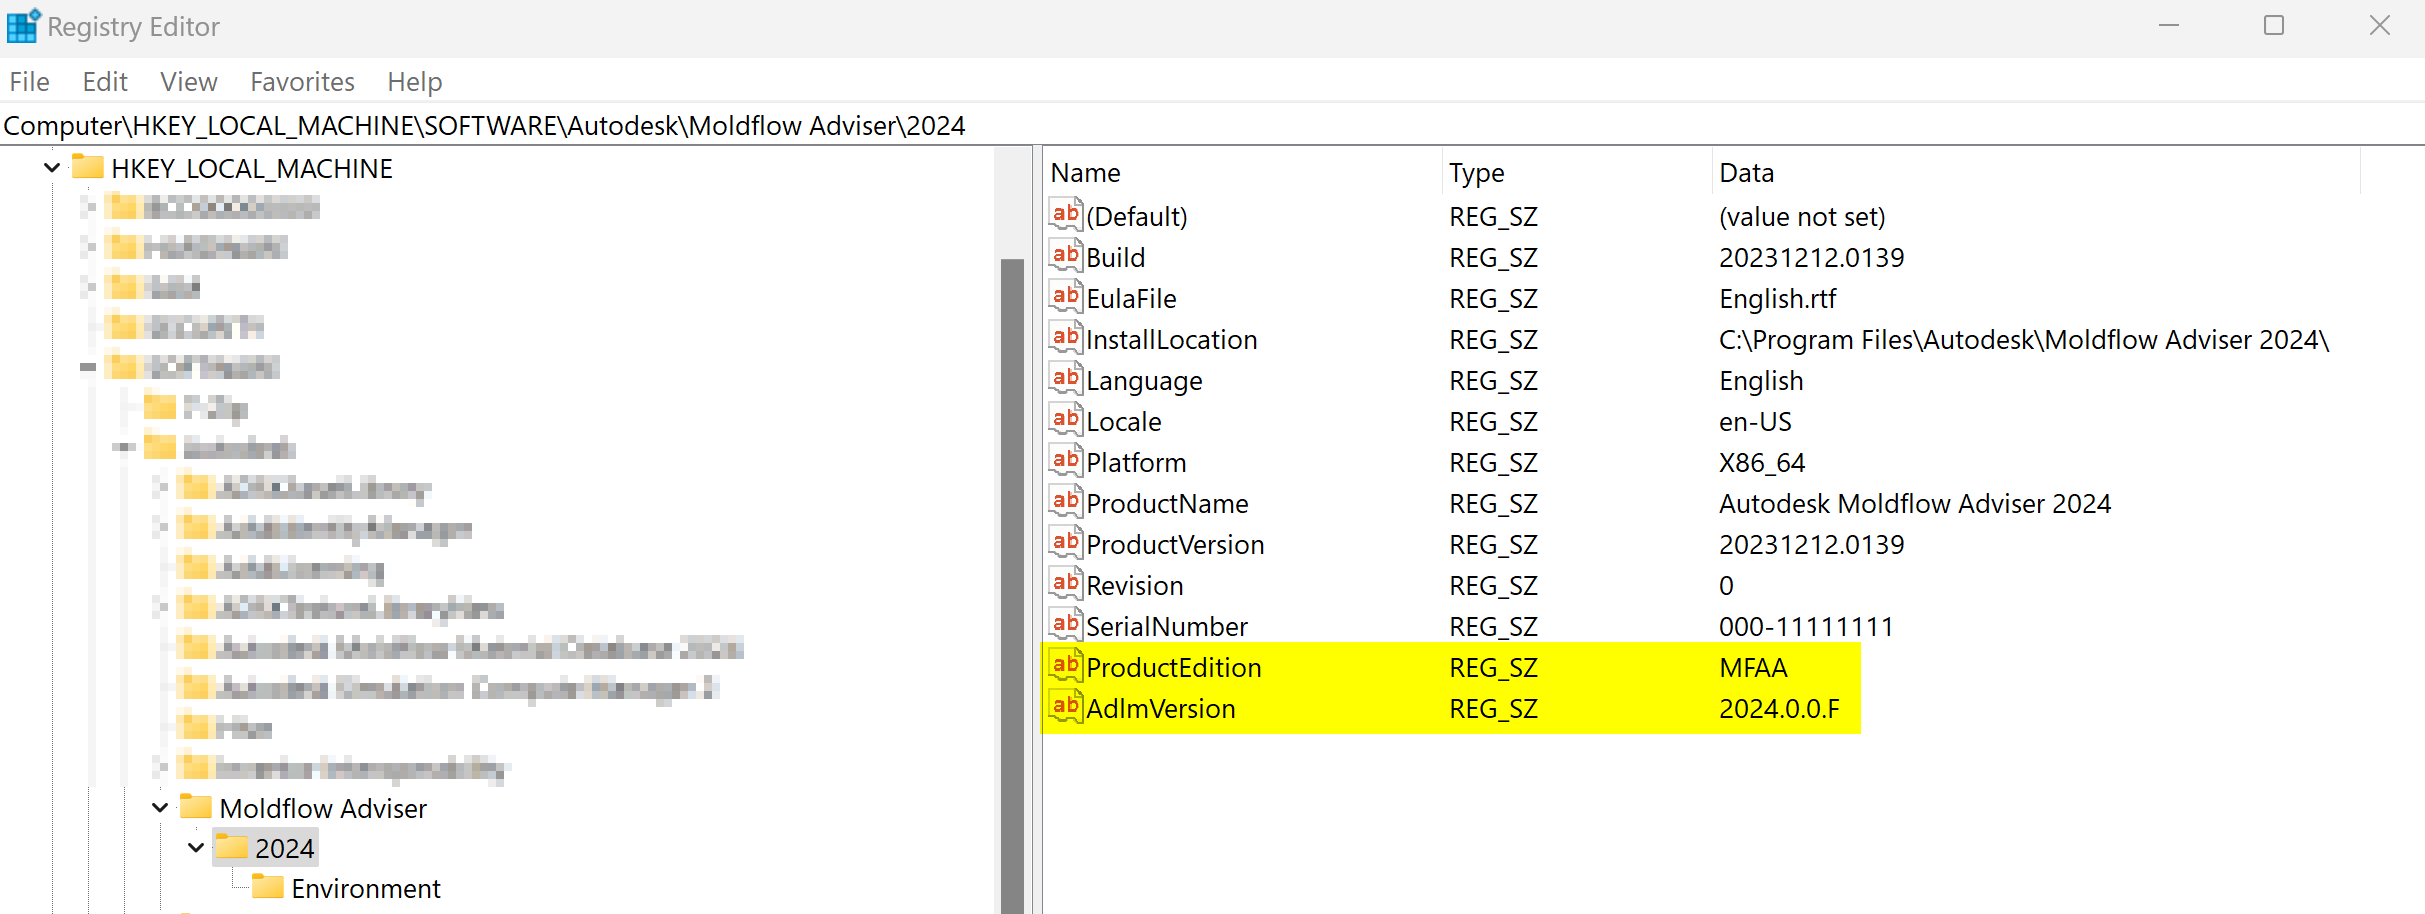Click the X86_64 data cell
The height and width of the screenshot is (914, 2425).
coord(1762,462)
